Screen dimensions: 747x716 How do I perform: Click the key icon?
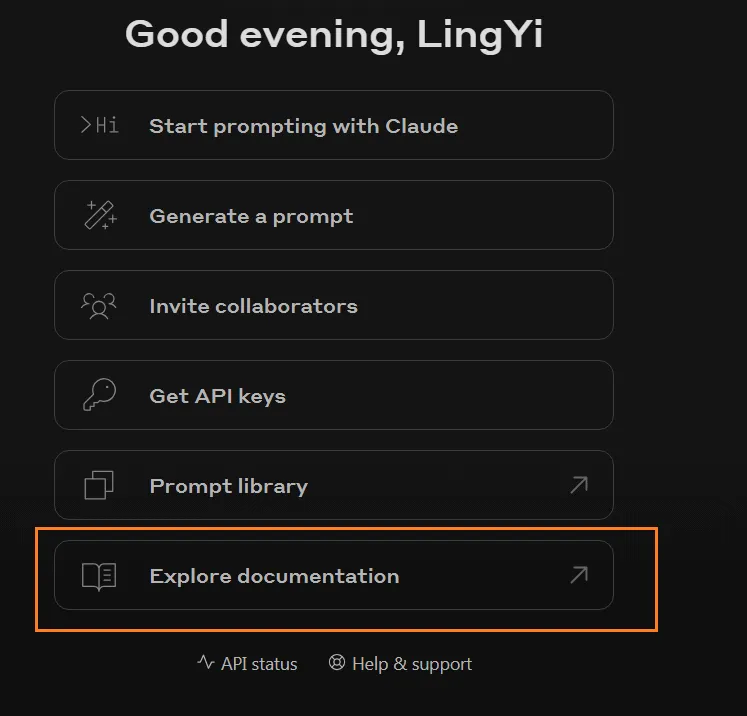[x=99, y=395]
